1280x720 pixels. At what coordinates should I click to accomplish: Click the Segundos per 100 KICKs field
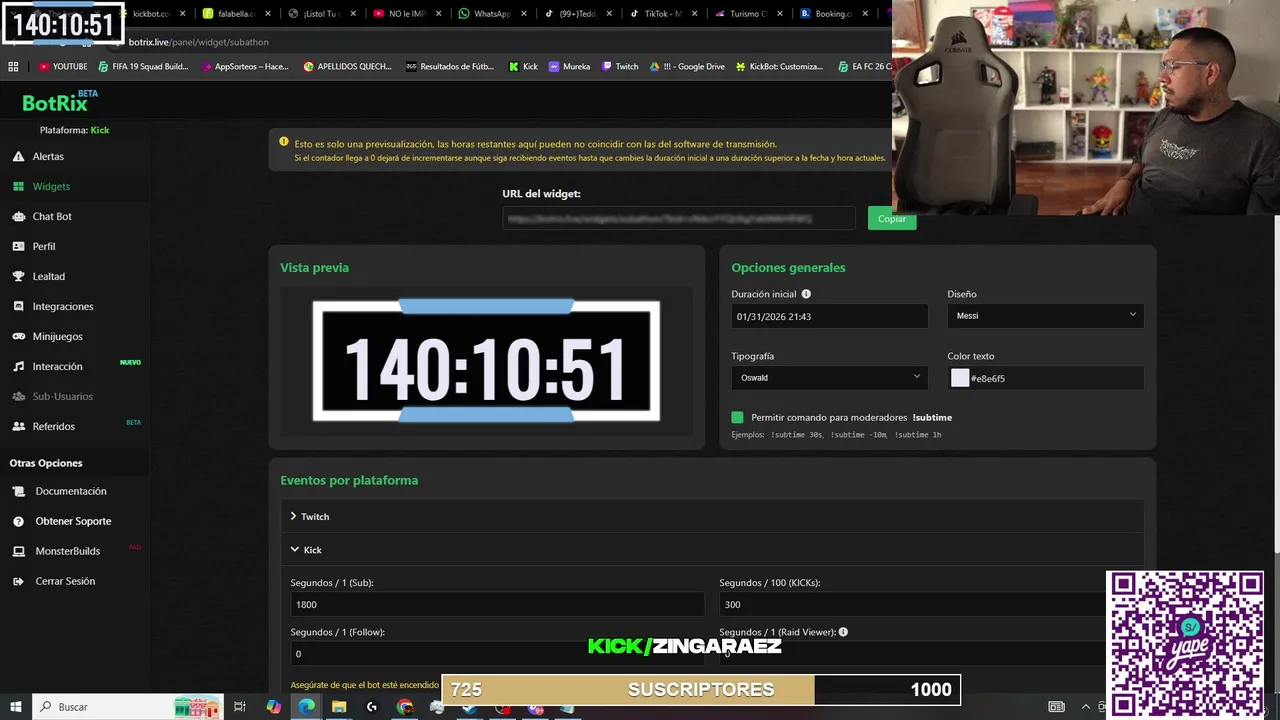coord(925,604)
